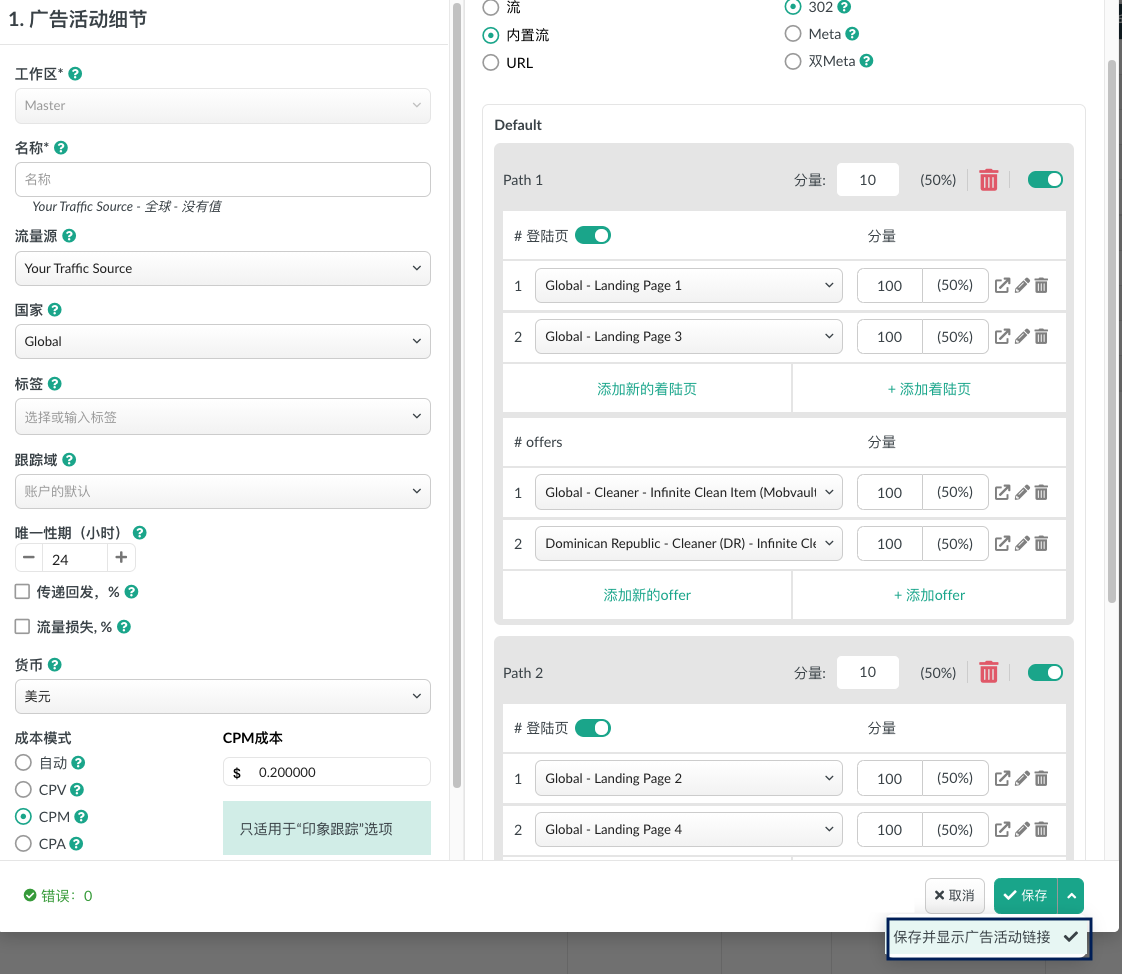This screenshot has height=974, width=1122.
Task: Select 双Meta redirect radio
Action: coord(793,61)
